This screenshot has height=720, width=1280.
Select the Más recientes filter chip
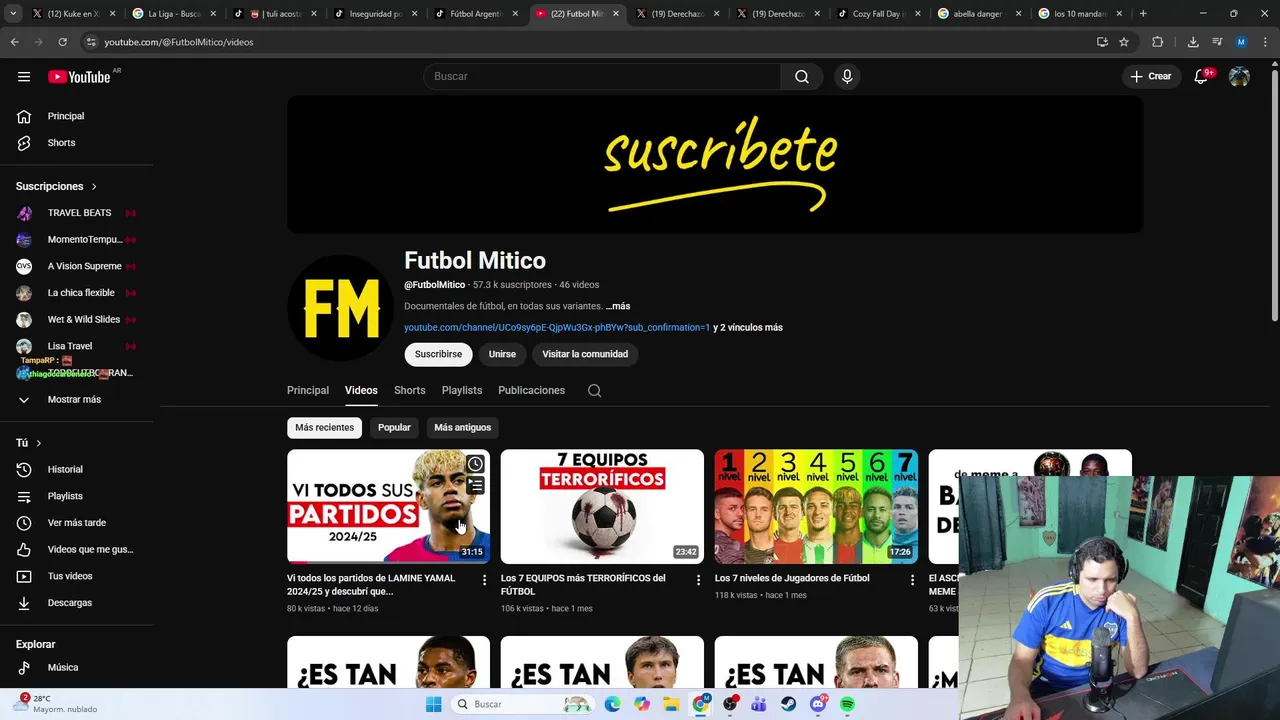(324, 427)
